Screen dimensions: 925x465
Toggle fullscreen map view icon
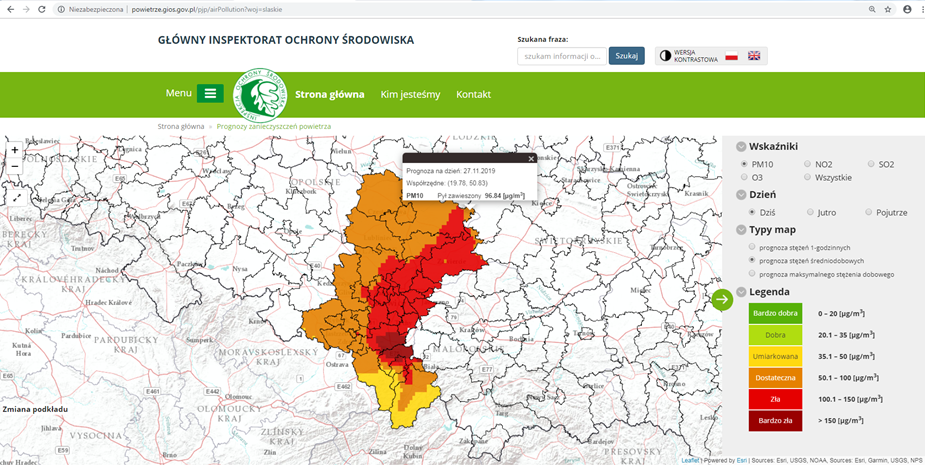point(14,198)
